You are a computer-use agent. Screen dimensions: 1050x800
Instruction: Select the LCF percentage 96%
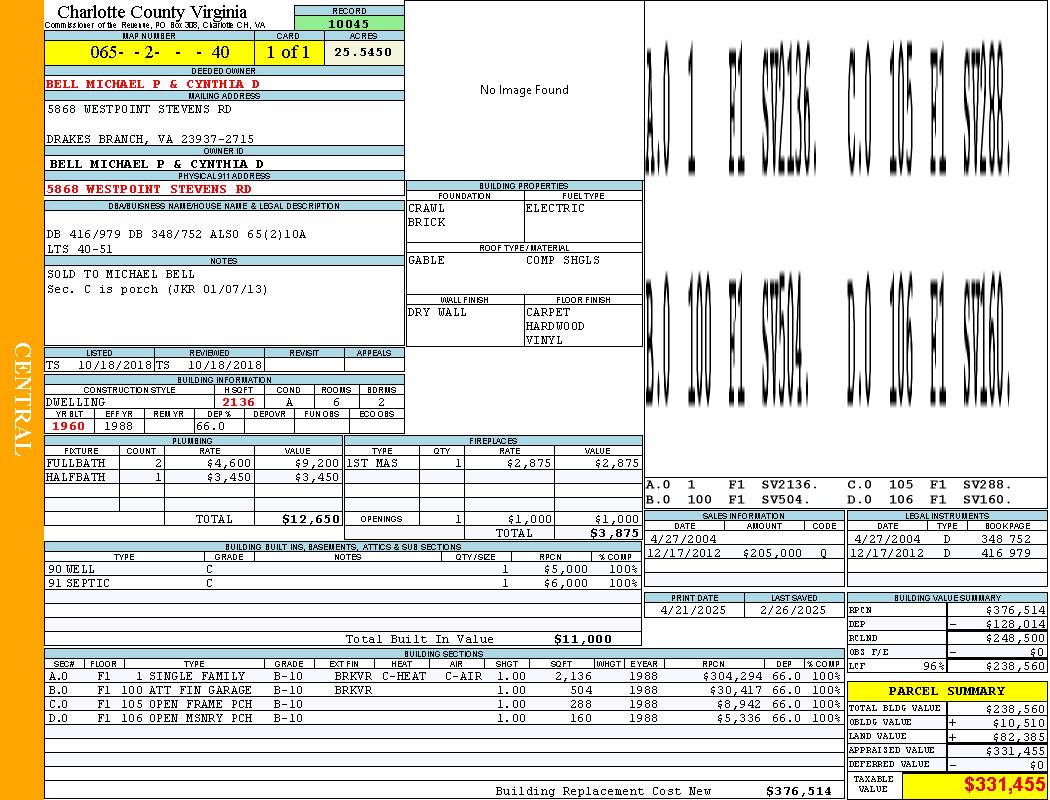pos(933,667)
